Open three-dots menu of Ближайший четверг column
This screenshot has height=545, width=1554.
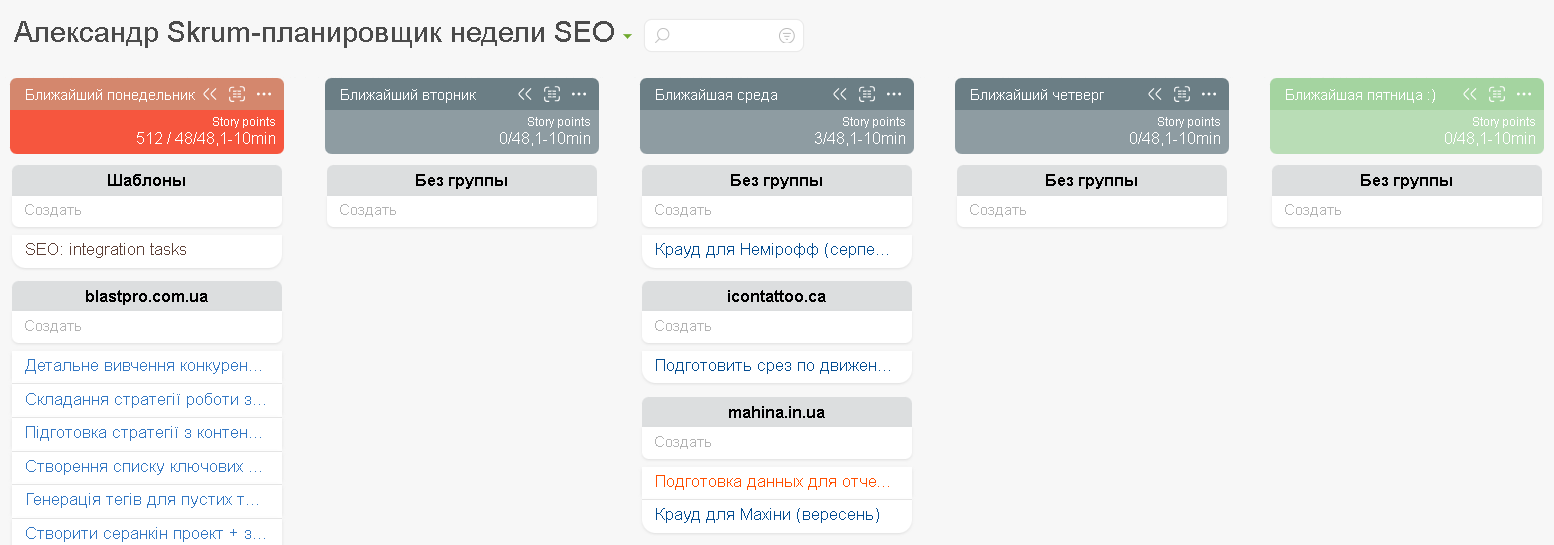click(1209, 94)
